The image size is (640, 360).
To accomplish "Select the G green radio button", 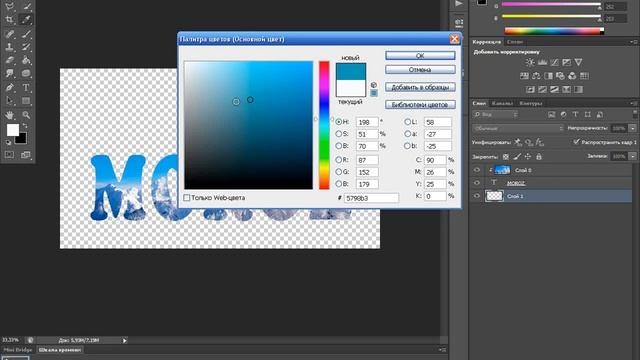I will point(338,172).
